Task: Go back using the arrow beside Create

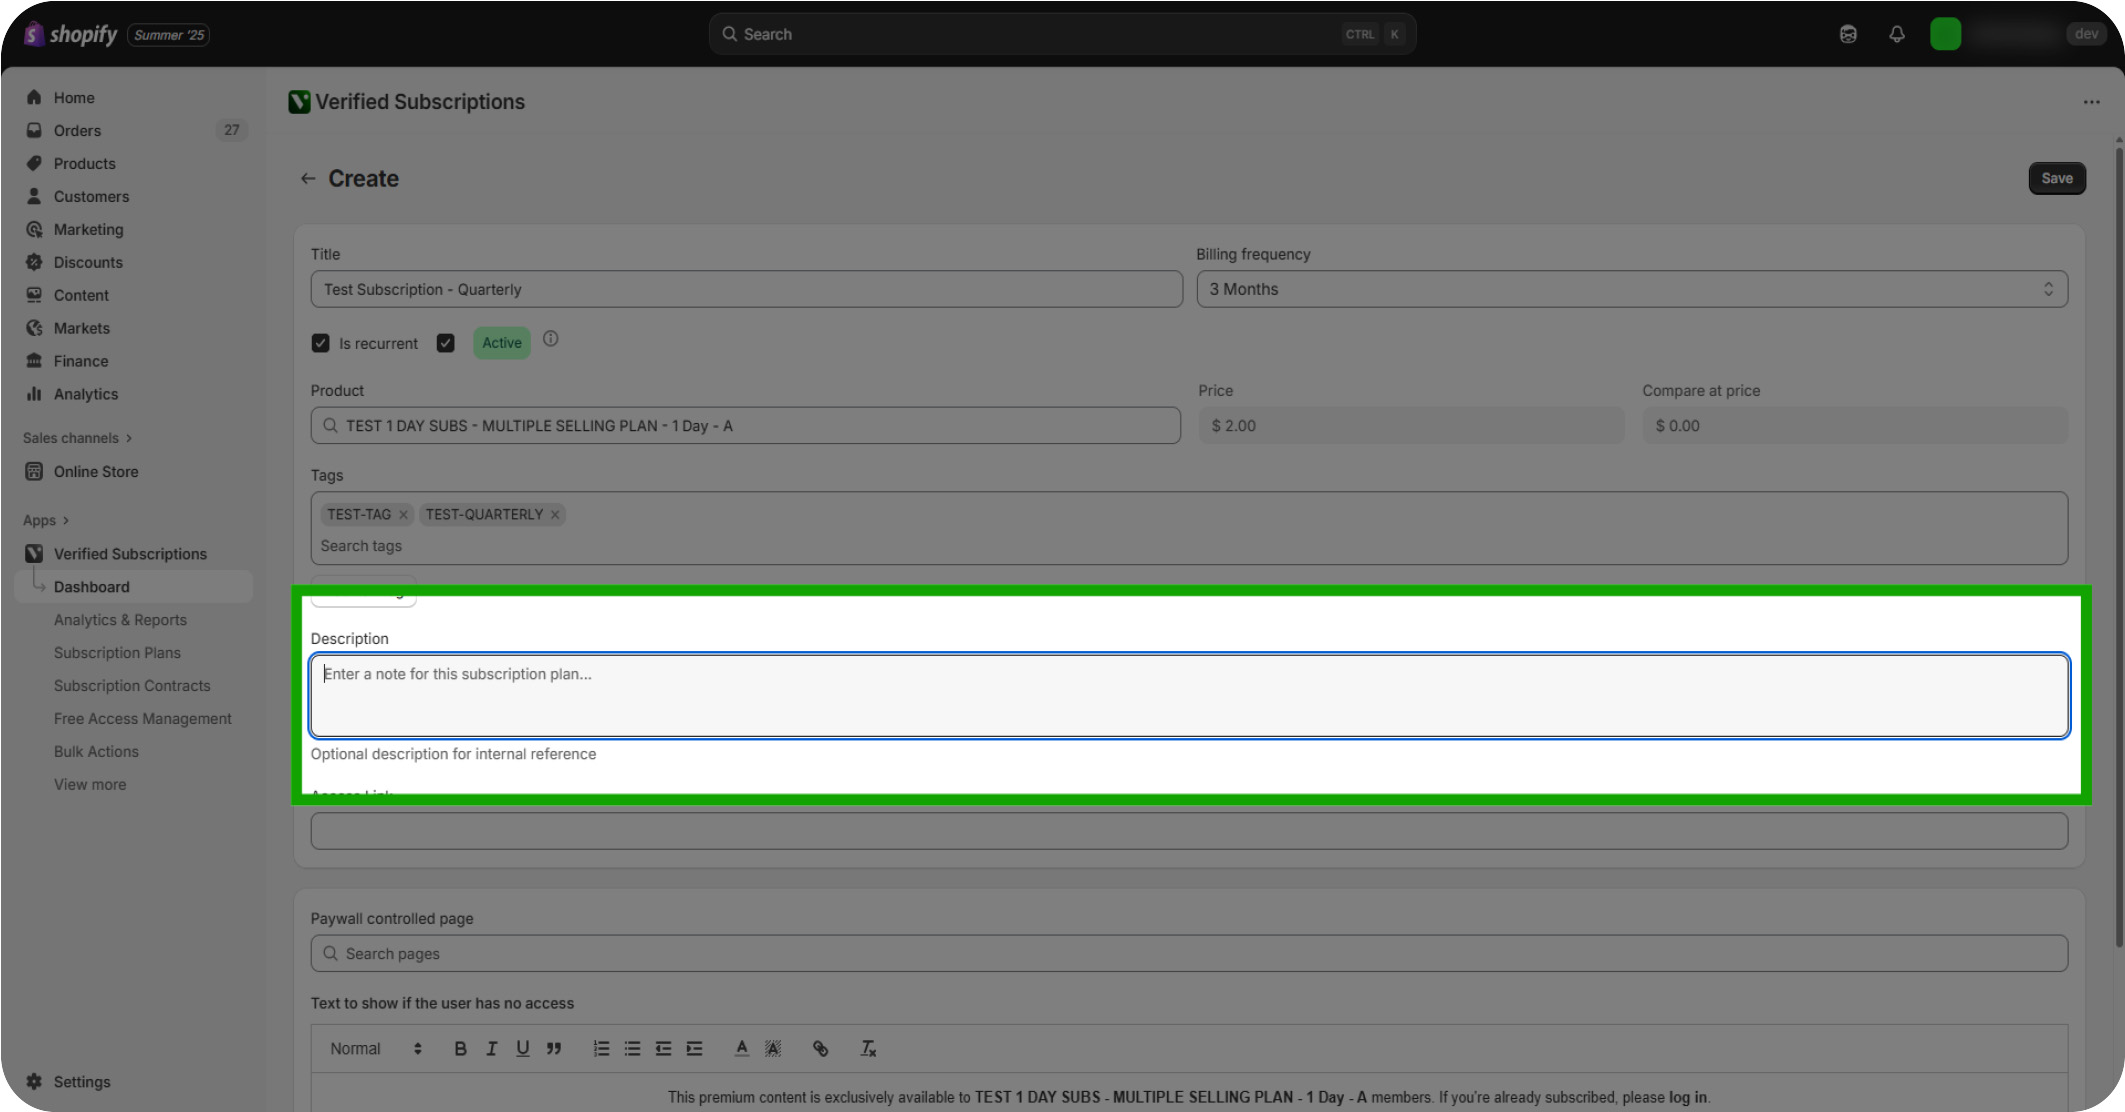Action: coord(308,178)
